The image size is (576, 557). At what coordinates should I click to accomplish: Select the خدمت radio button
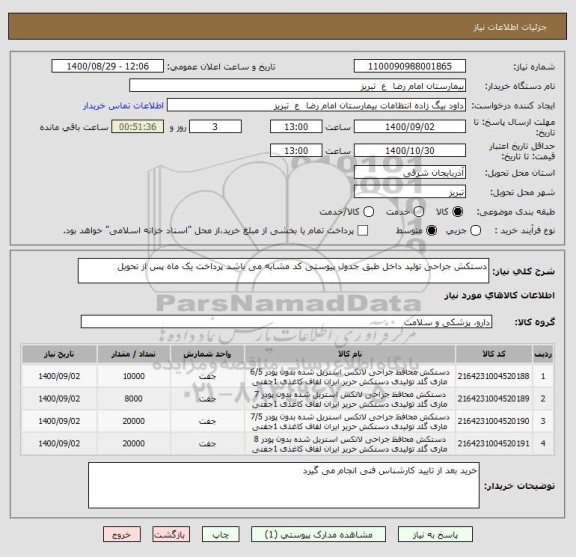click(x=419, y=212)
